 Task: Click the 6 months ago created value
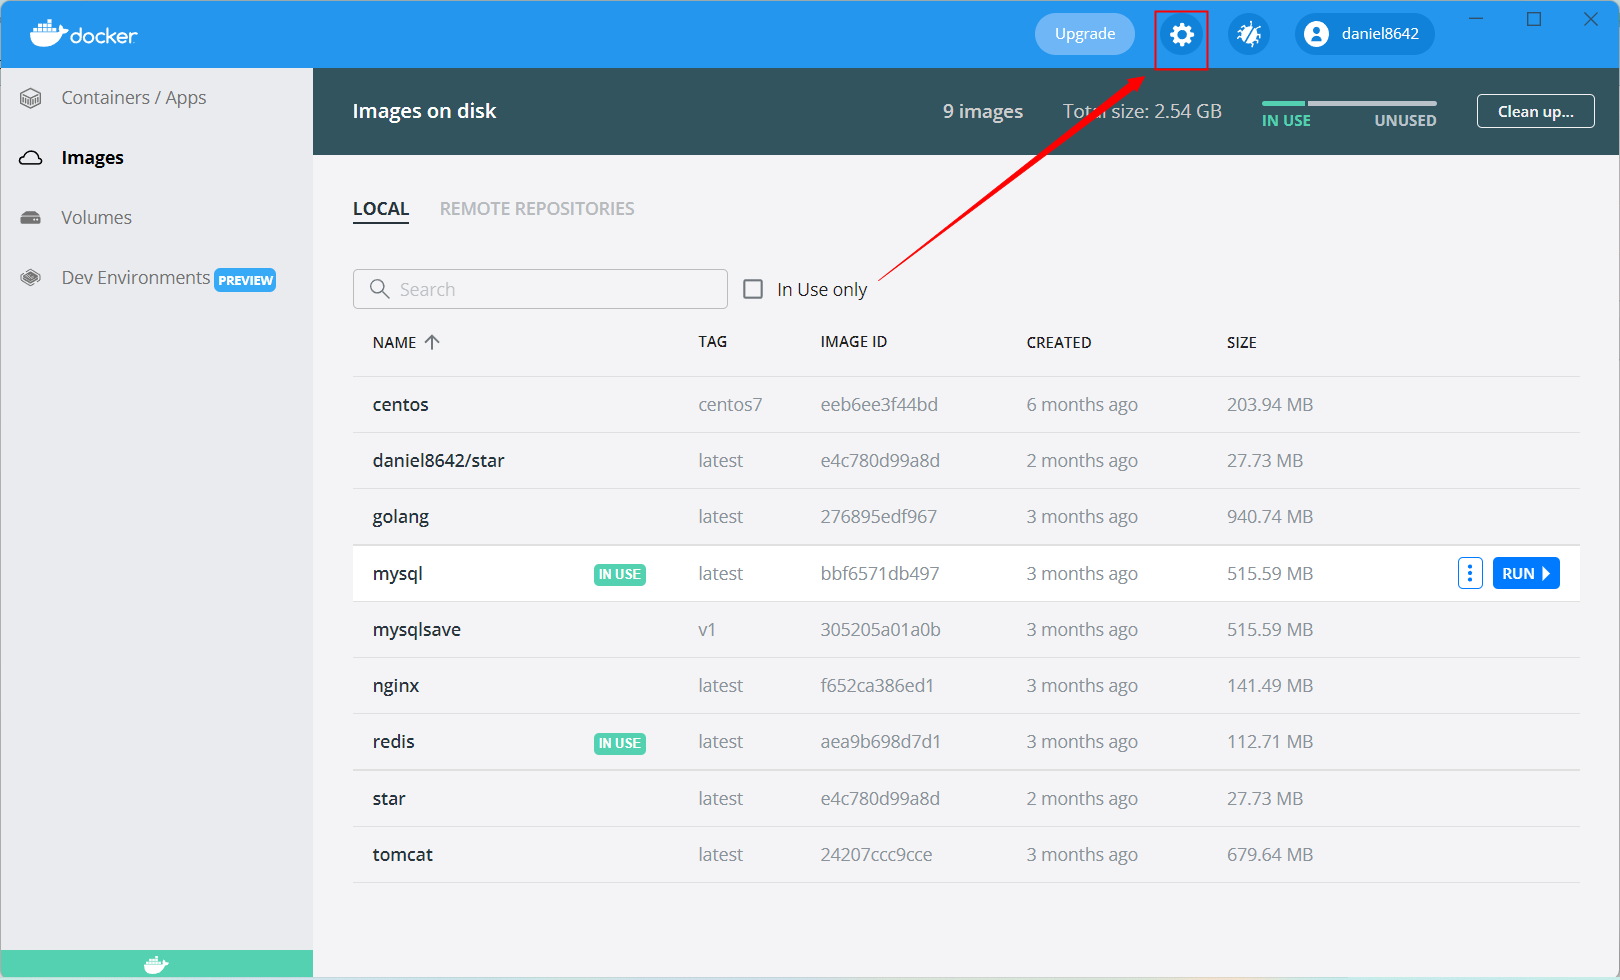coord(1082,405)
